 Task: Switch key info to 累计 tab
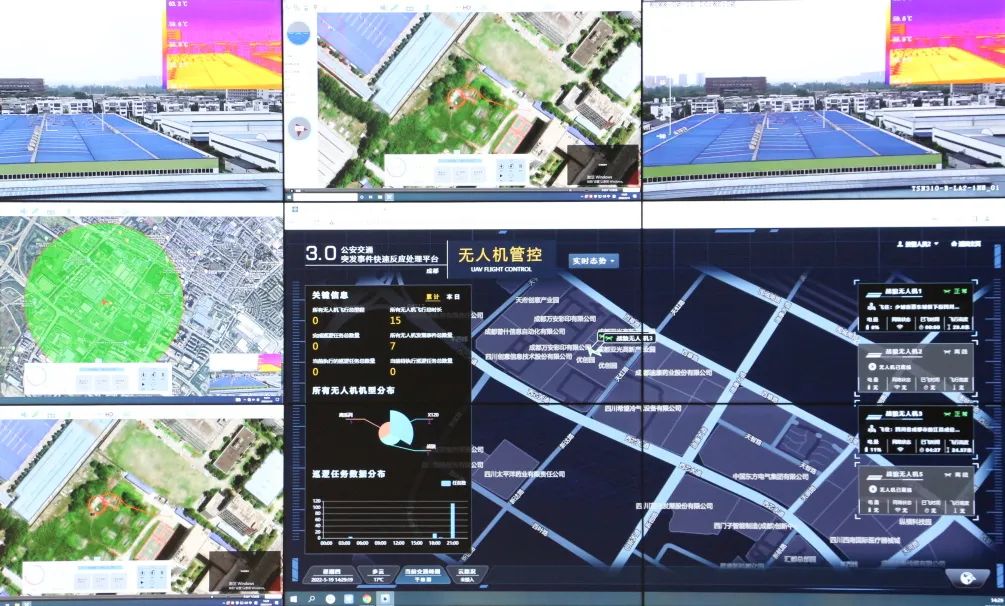tap(433, 296)
